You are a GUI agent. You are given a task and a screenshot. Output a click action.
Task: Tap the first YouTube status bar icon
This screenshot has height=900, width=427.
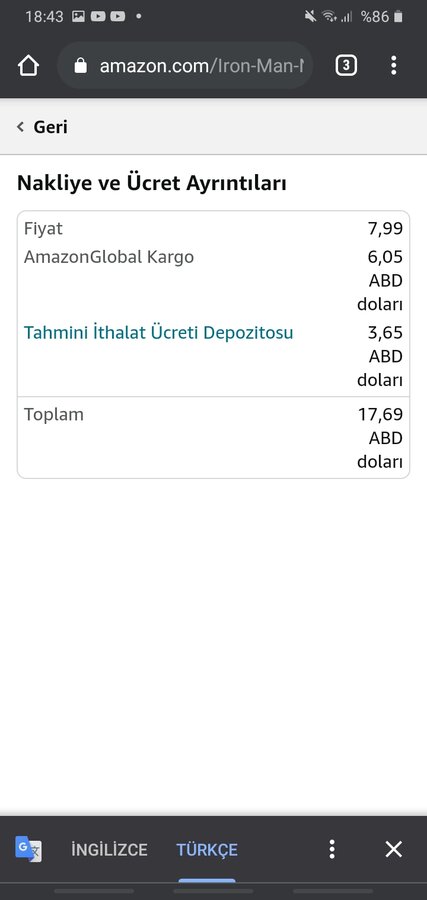tap(98, 17)
